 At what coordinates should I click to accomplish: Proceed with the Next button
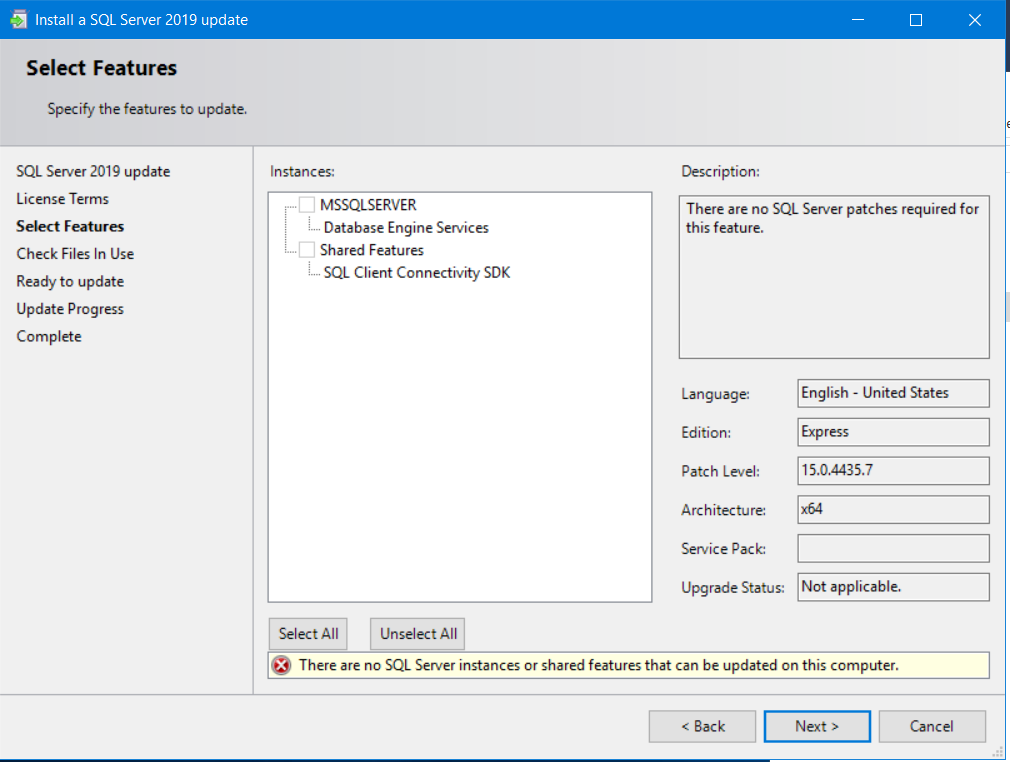click(x=817, y=726)
